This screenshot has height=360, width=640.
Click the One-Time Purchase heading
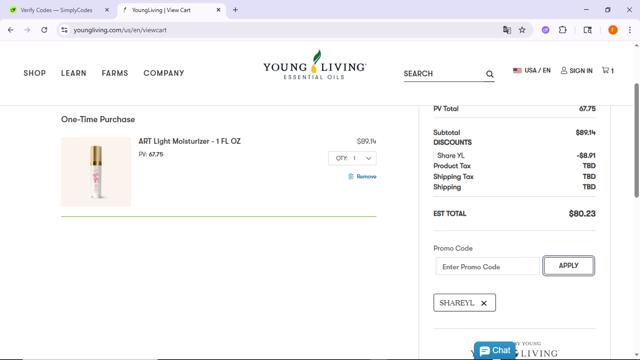point(98,119)
